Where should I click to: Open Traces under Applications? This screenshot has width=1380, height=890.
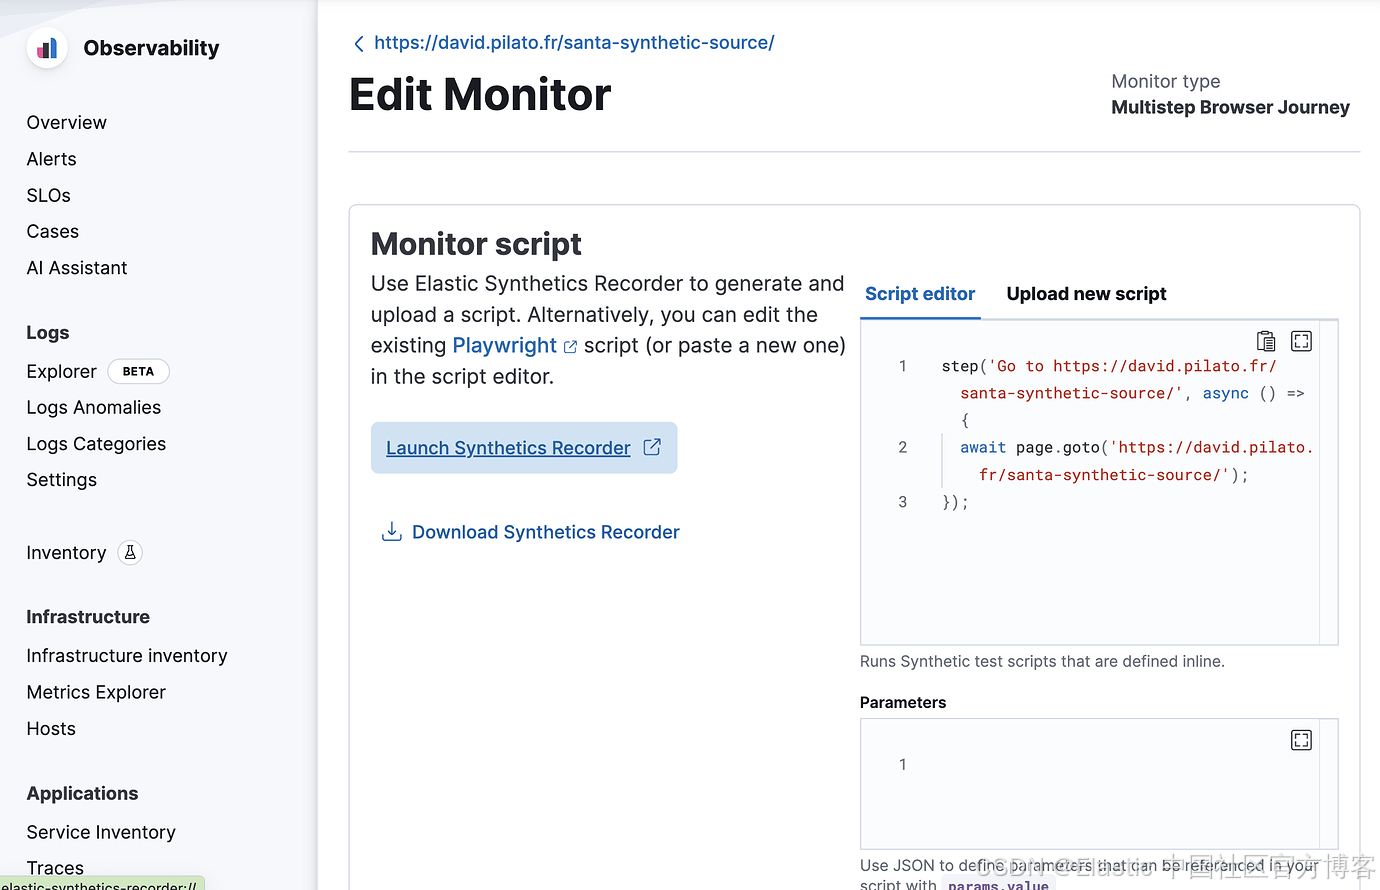55,868
